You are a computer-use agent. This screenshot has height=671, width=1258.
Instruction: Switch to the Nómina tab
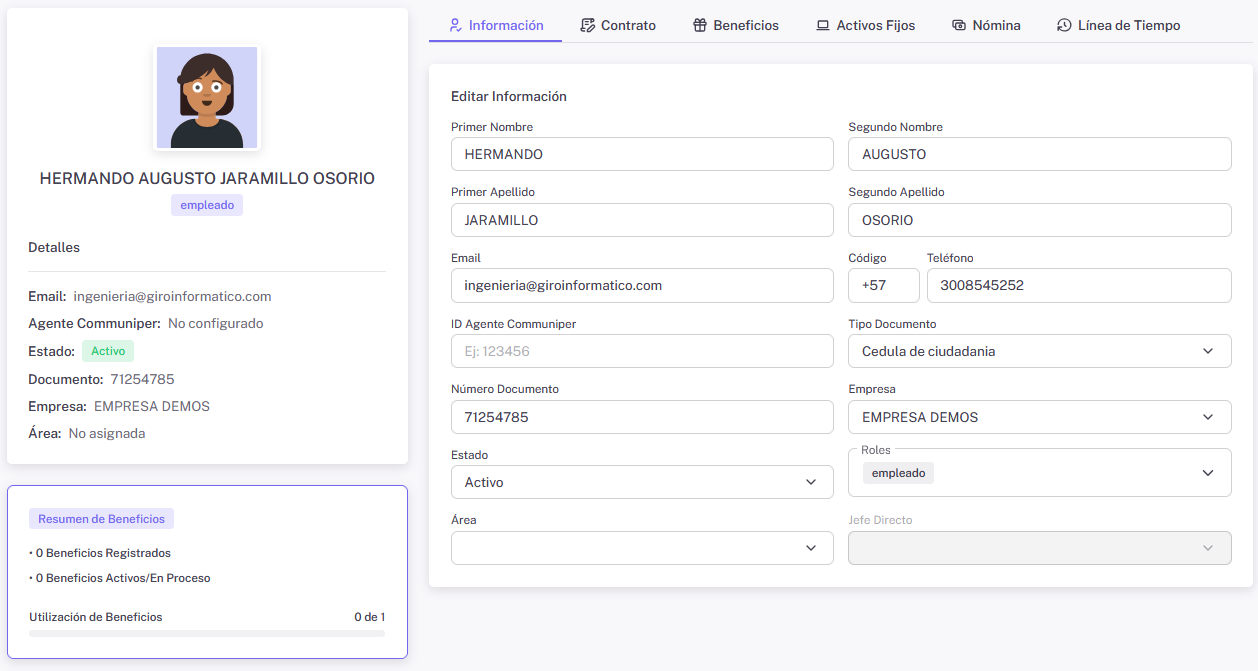(996, 25)
